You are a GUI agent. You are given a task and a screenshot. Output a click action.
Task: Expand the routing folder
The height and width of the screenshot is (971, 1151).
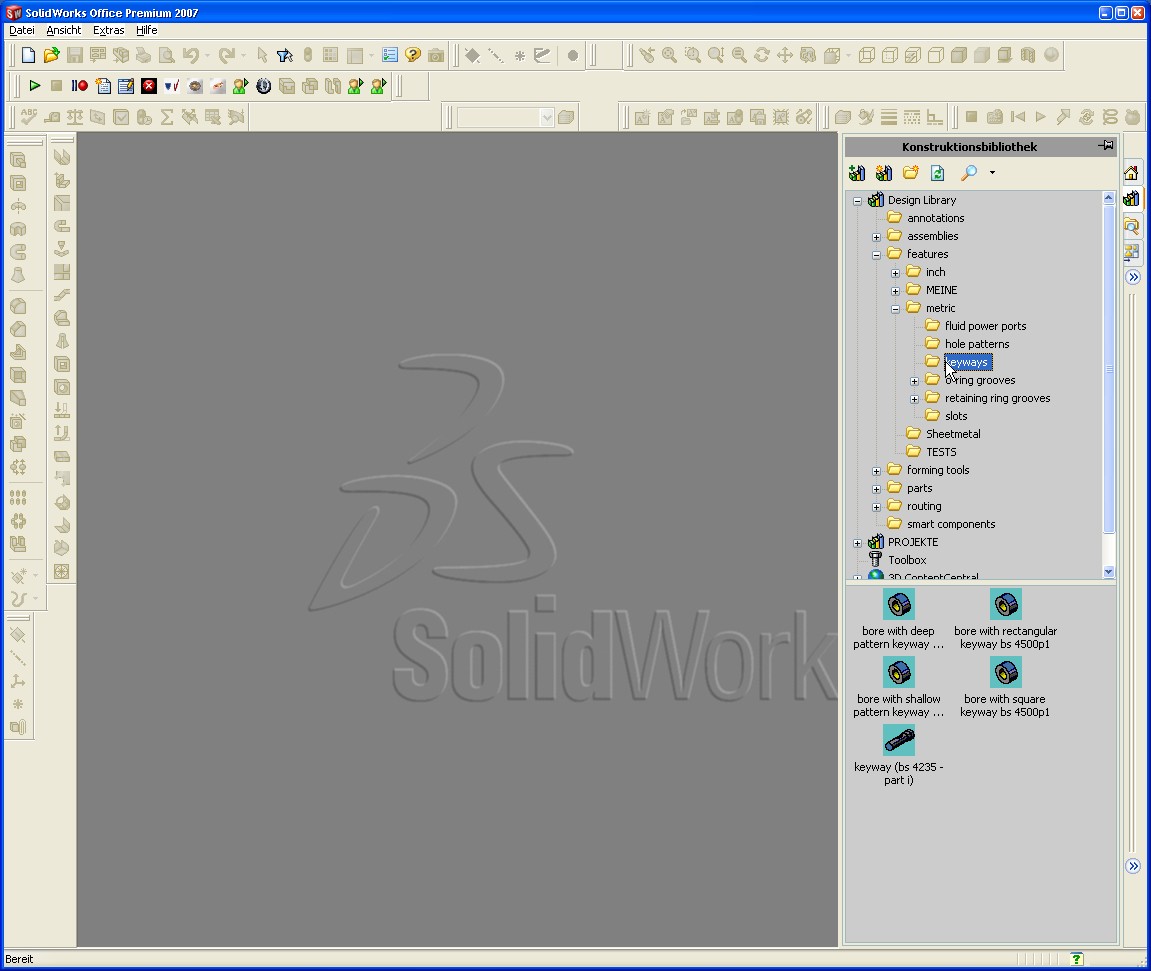pyautogui.click(x=876, y=507)
